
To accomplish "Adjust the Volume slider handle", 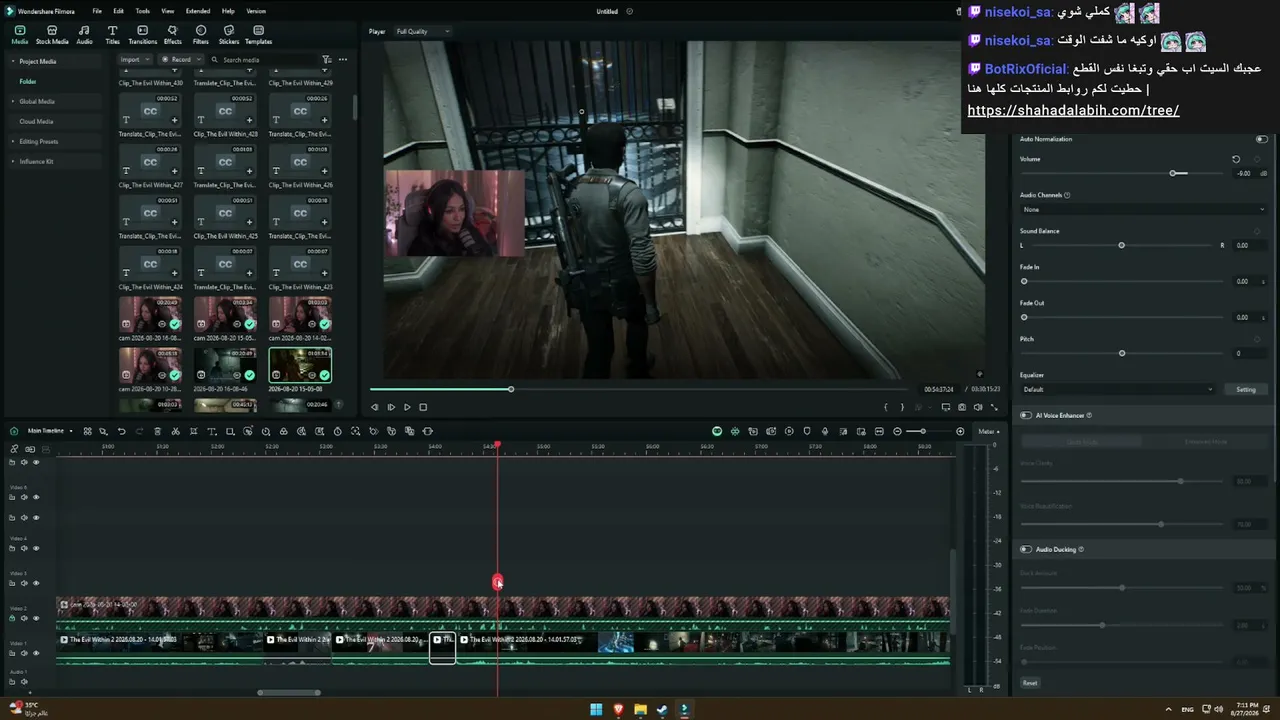I will (x=1173, y=173).
